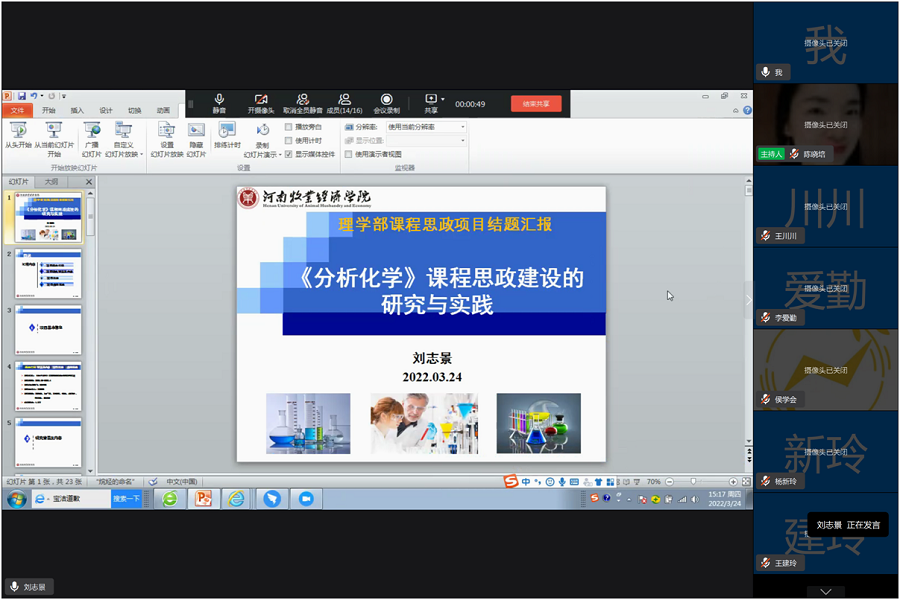Click the red 结束共享 button

coord(536,104)
